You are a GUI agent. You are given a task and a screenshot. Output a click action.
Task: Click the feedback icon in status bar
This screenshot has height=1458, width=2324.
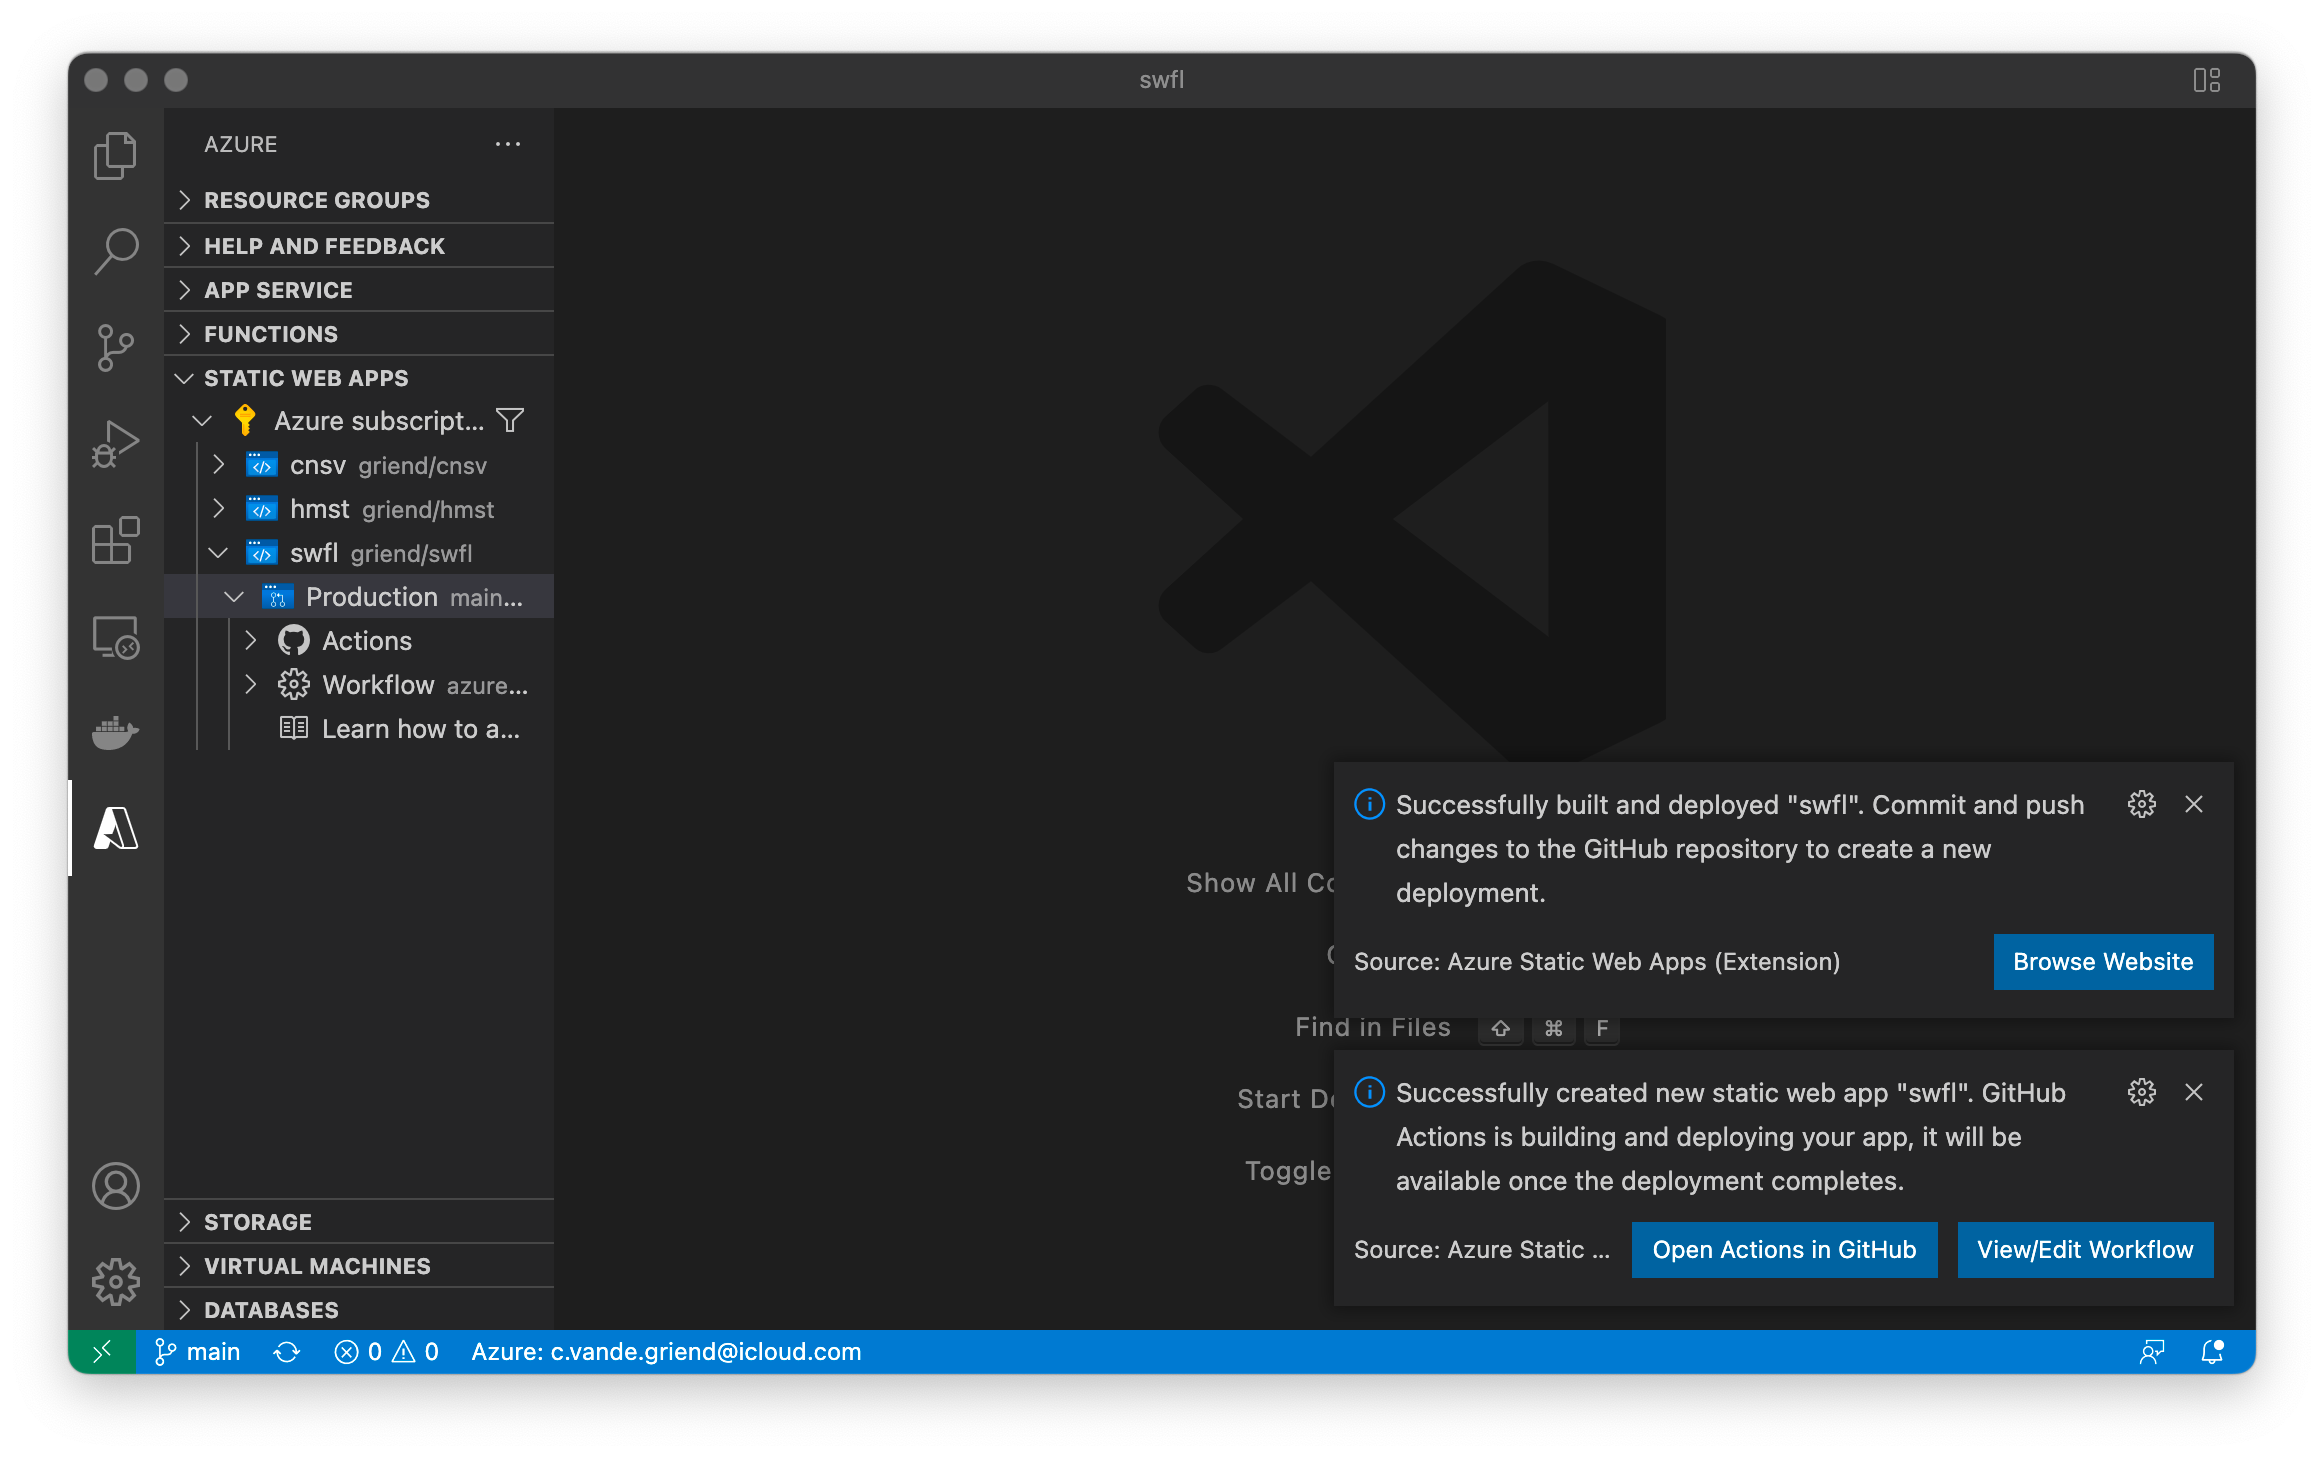click(2152, 1352)
